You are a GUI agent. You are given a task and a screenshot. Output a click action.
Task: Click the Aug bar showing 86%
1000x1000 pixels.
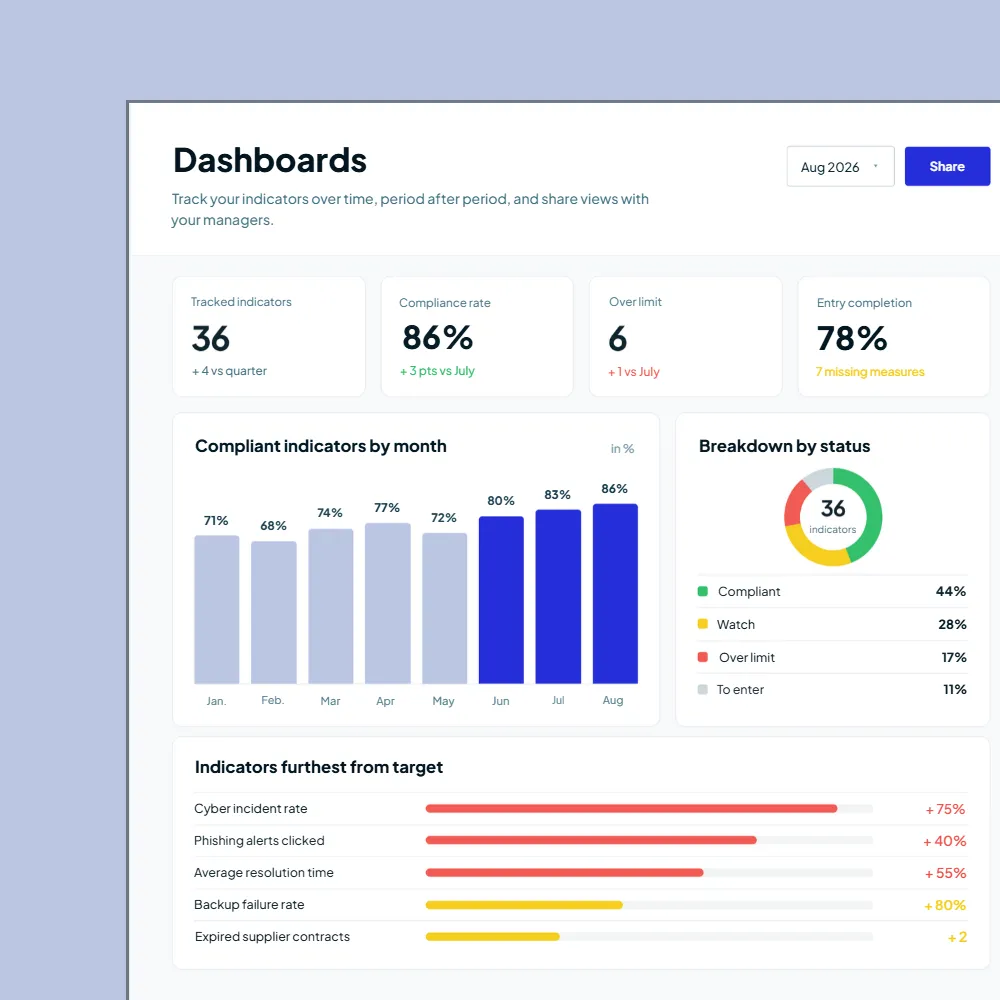click(615, 593)
